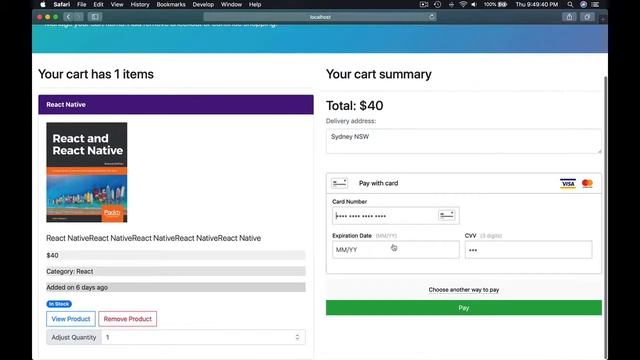Click the Visa logo
The image size is (640, 360).
pyautogui.click(x=568, y=183)
